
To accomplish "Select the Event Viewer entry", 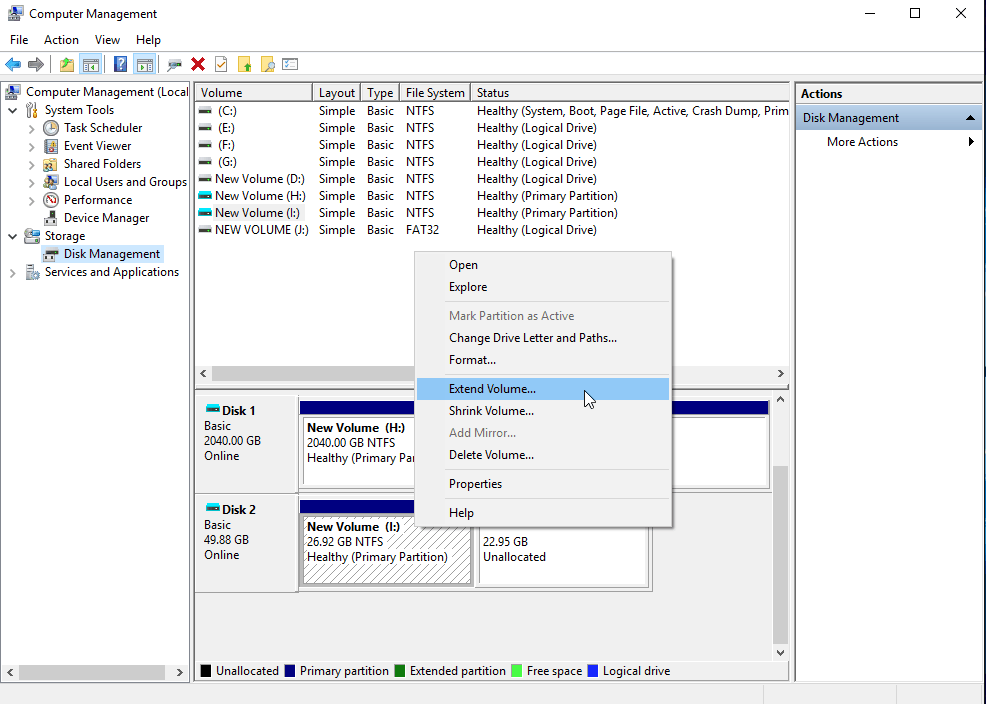I will pos(99,145).
